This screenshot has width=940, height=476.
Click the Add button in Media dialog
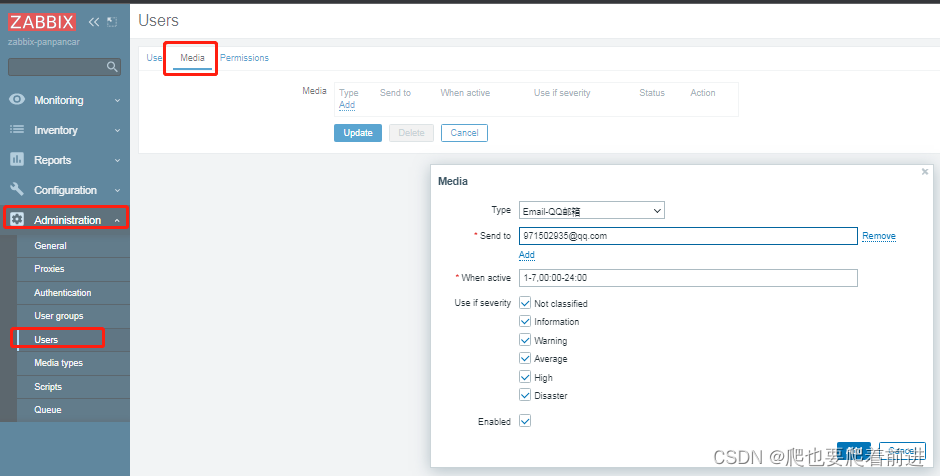point(854,451)
